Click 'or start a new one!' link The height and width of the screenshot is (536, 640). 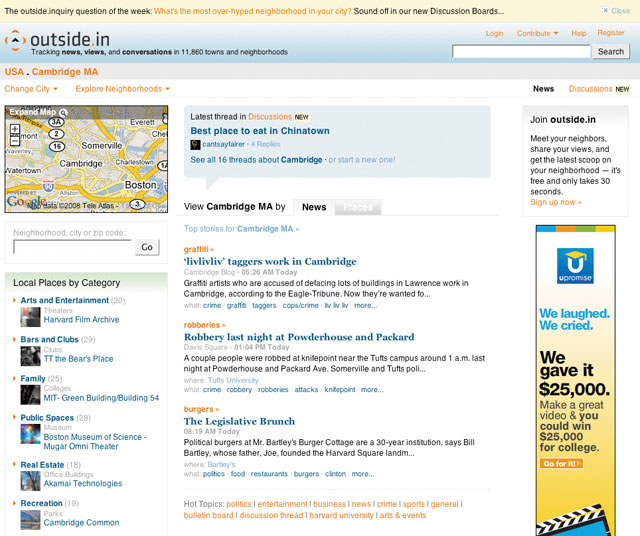click(362, 160)
